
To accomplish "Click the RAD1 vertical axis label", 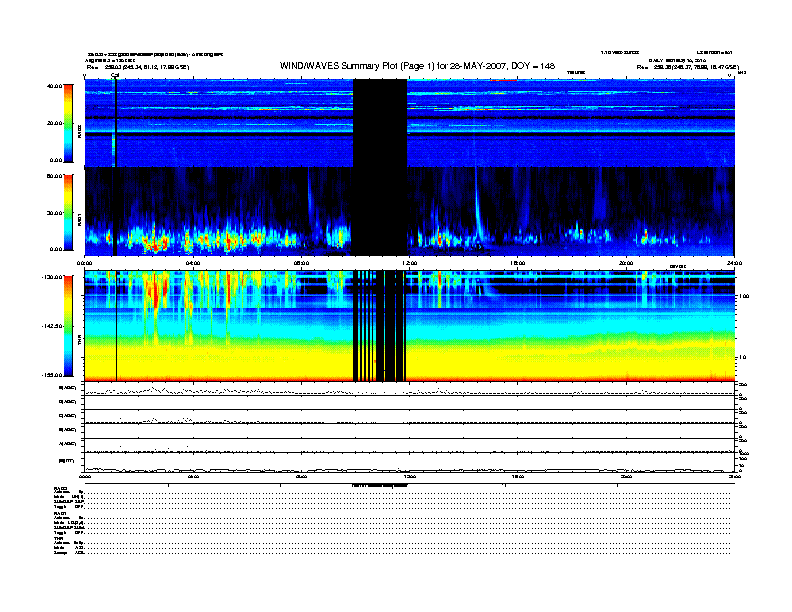I will pos(79,219).
